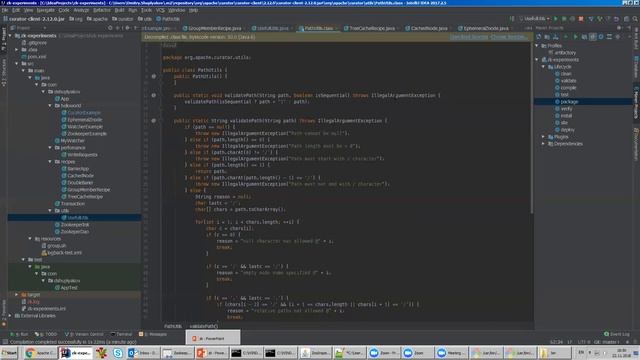Expand Plugins node in Maven panel

pos(544,137)
